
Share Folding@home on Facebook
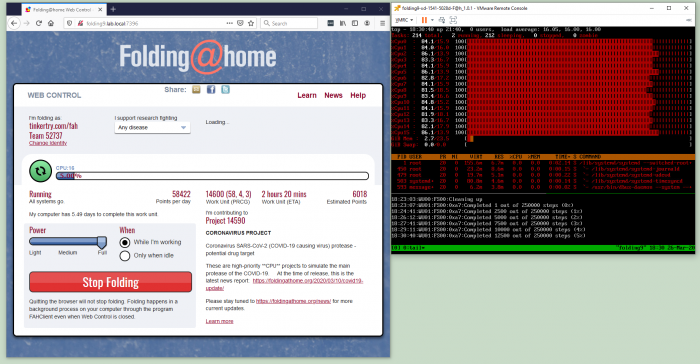pos(211,90)
